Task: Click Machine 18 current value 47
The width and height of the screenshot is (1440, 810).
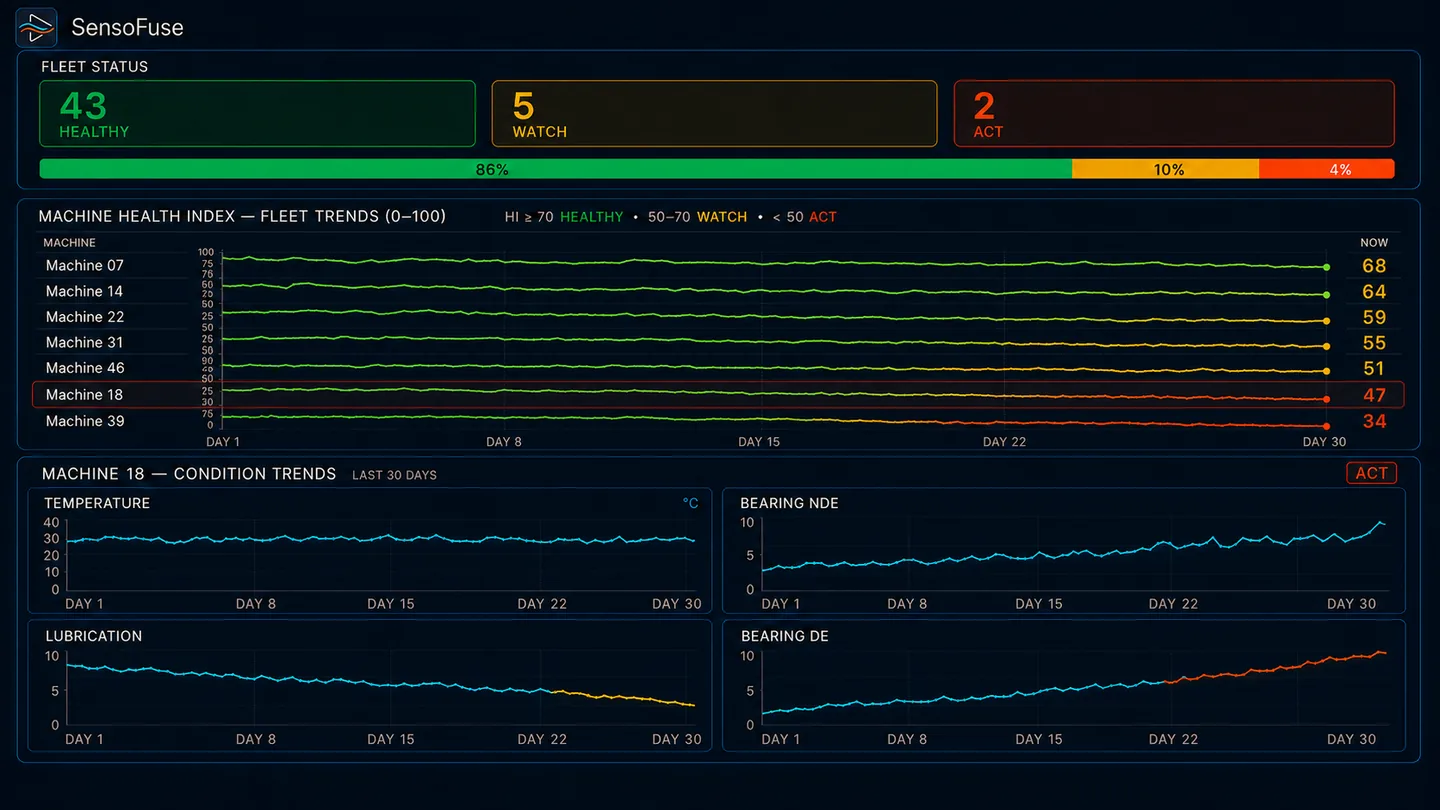Action: click(x=1374, y=395)
